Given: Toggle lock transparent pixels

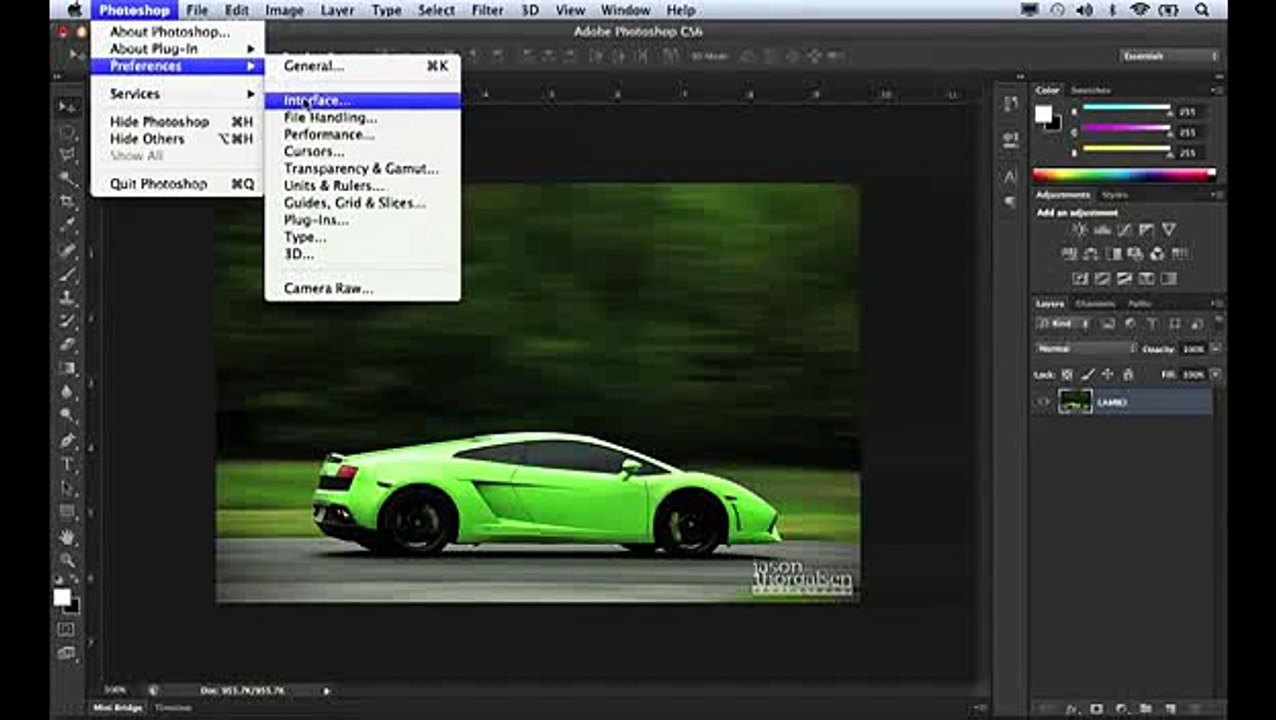Looking at the screenshot, I should [1067, 374].
